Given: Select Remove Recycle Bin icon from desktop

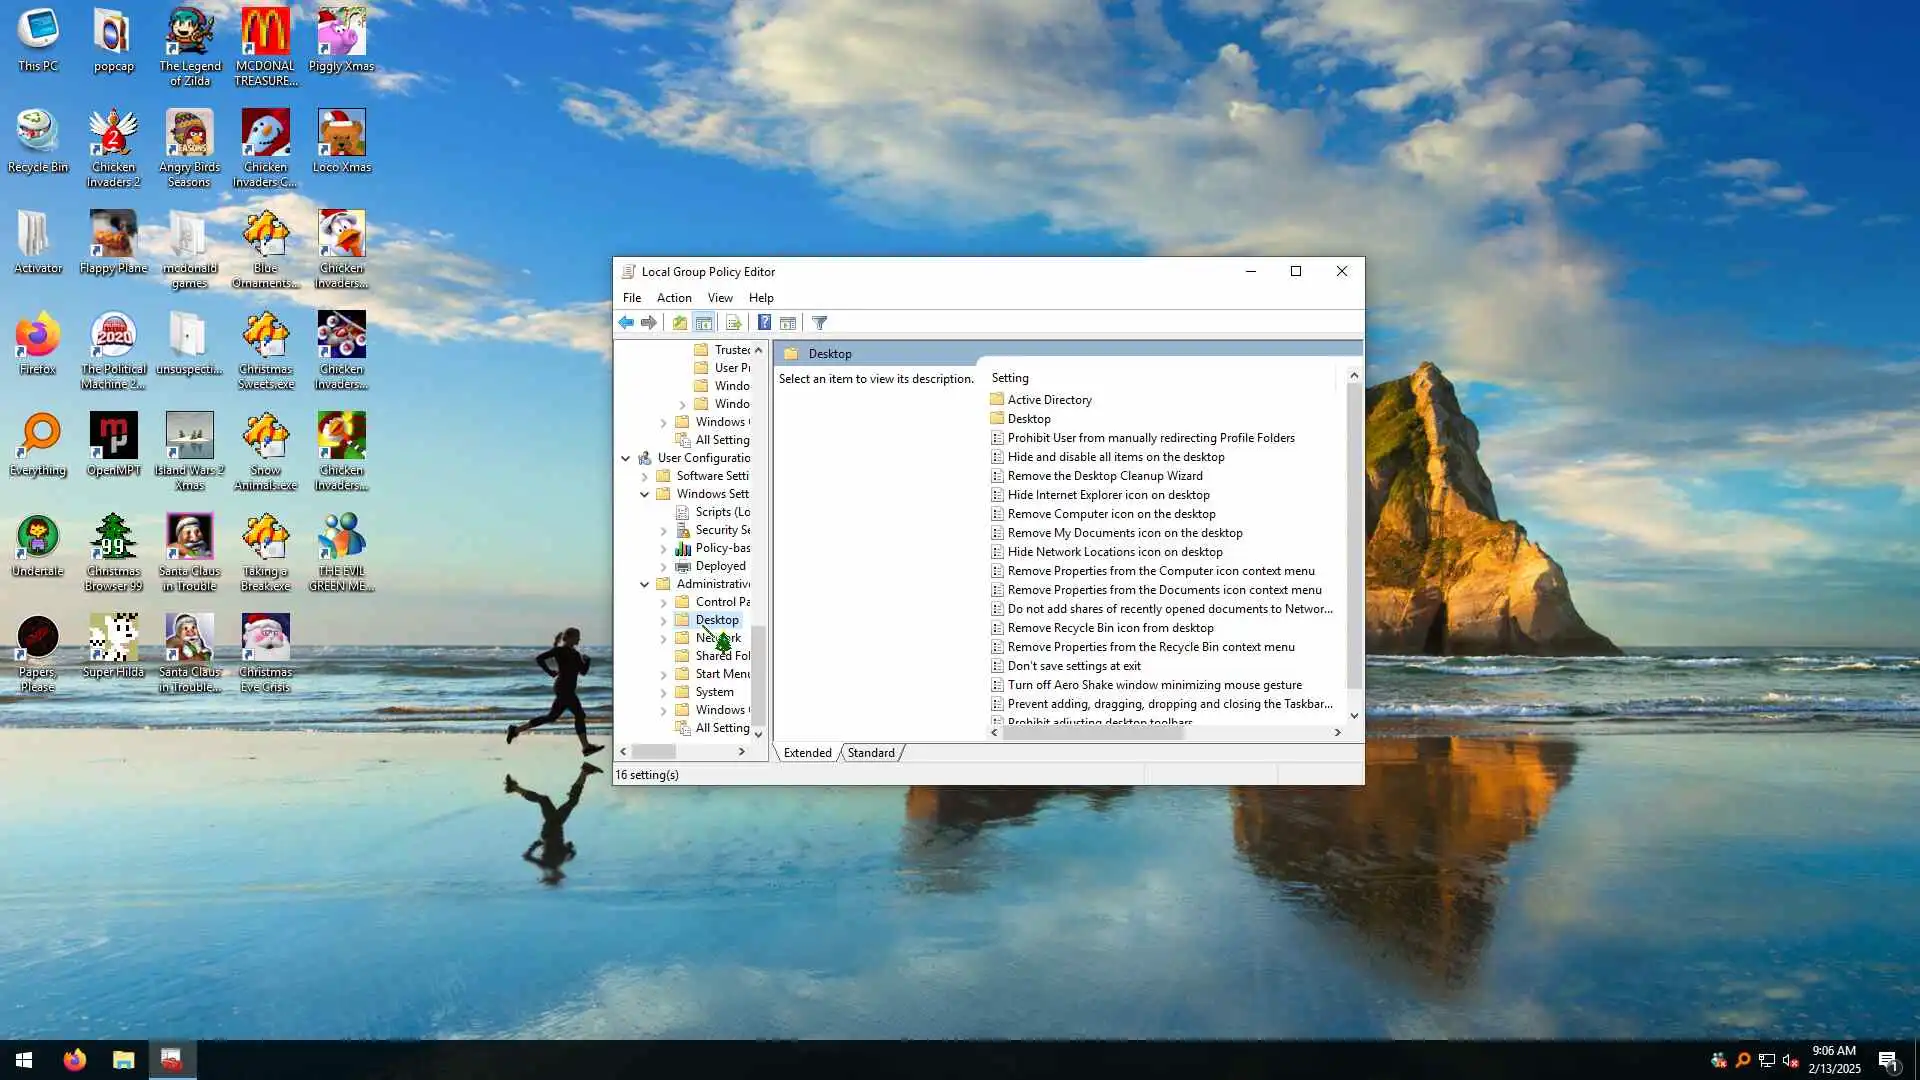Looking at the screenshot, I should [1110, 628].
